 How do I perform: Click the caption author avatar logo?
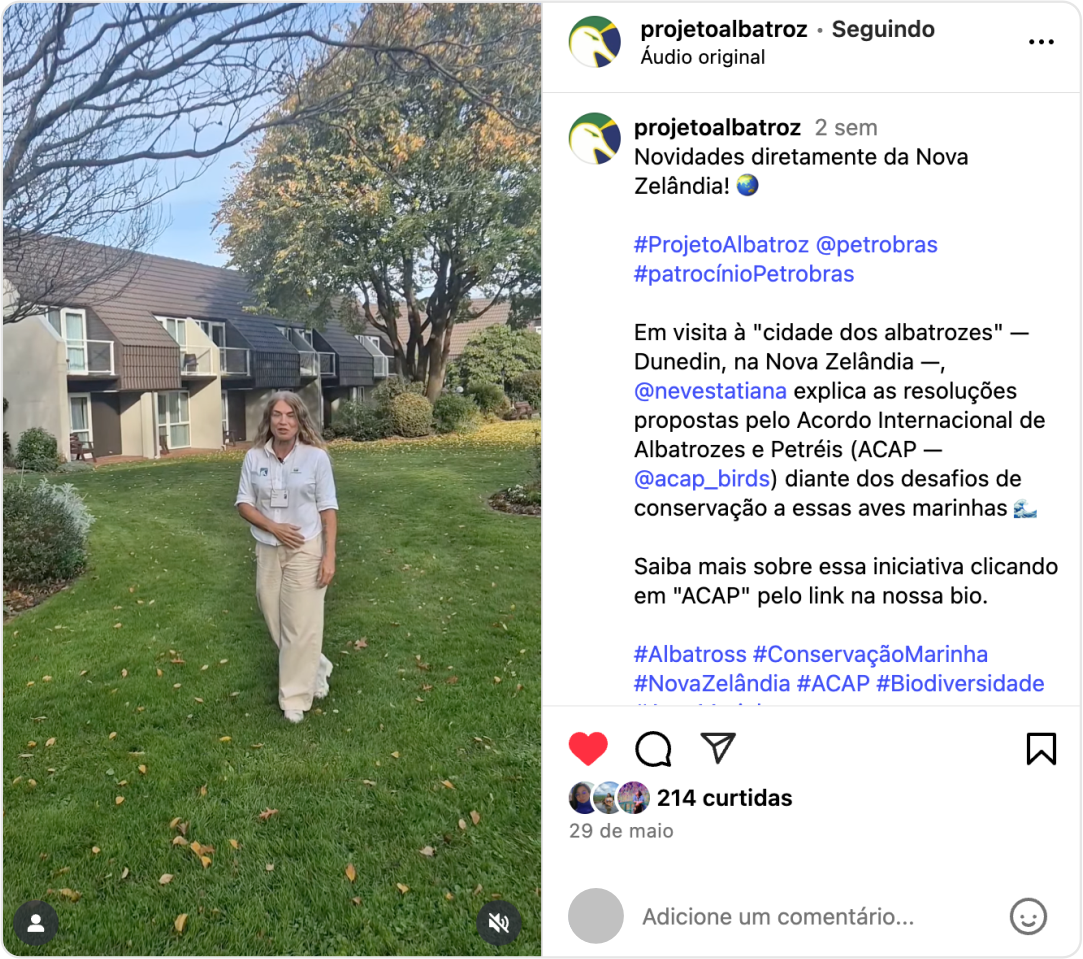(594, 139)
